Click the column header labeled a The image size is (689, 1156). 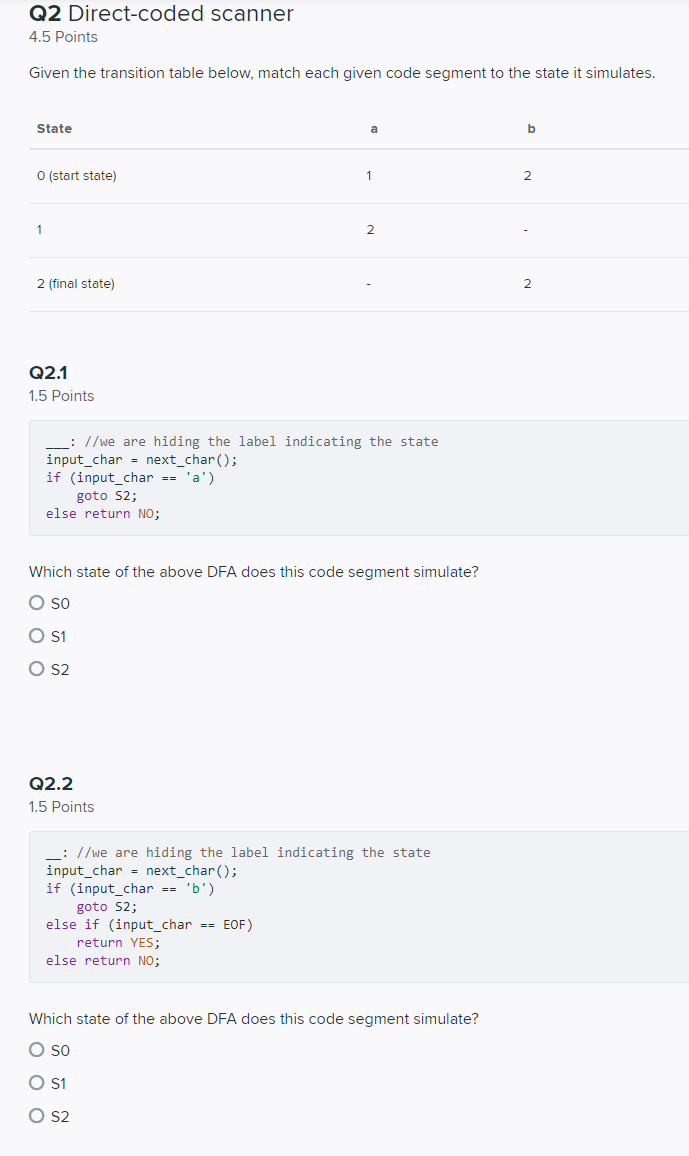tap(373, 128)
